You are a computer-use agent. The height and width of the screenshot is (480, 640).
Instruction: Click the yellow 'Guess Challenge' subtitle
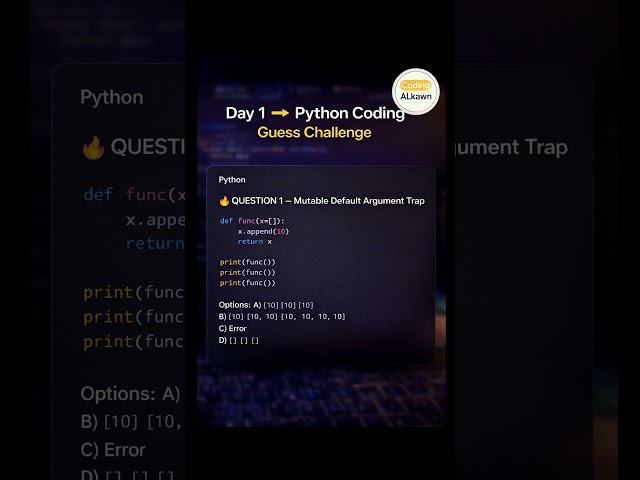[x=314, y=133]
